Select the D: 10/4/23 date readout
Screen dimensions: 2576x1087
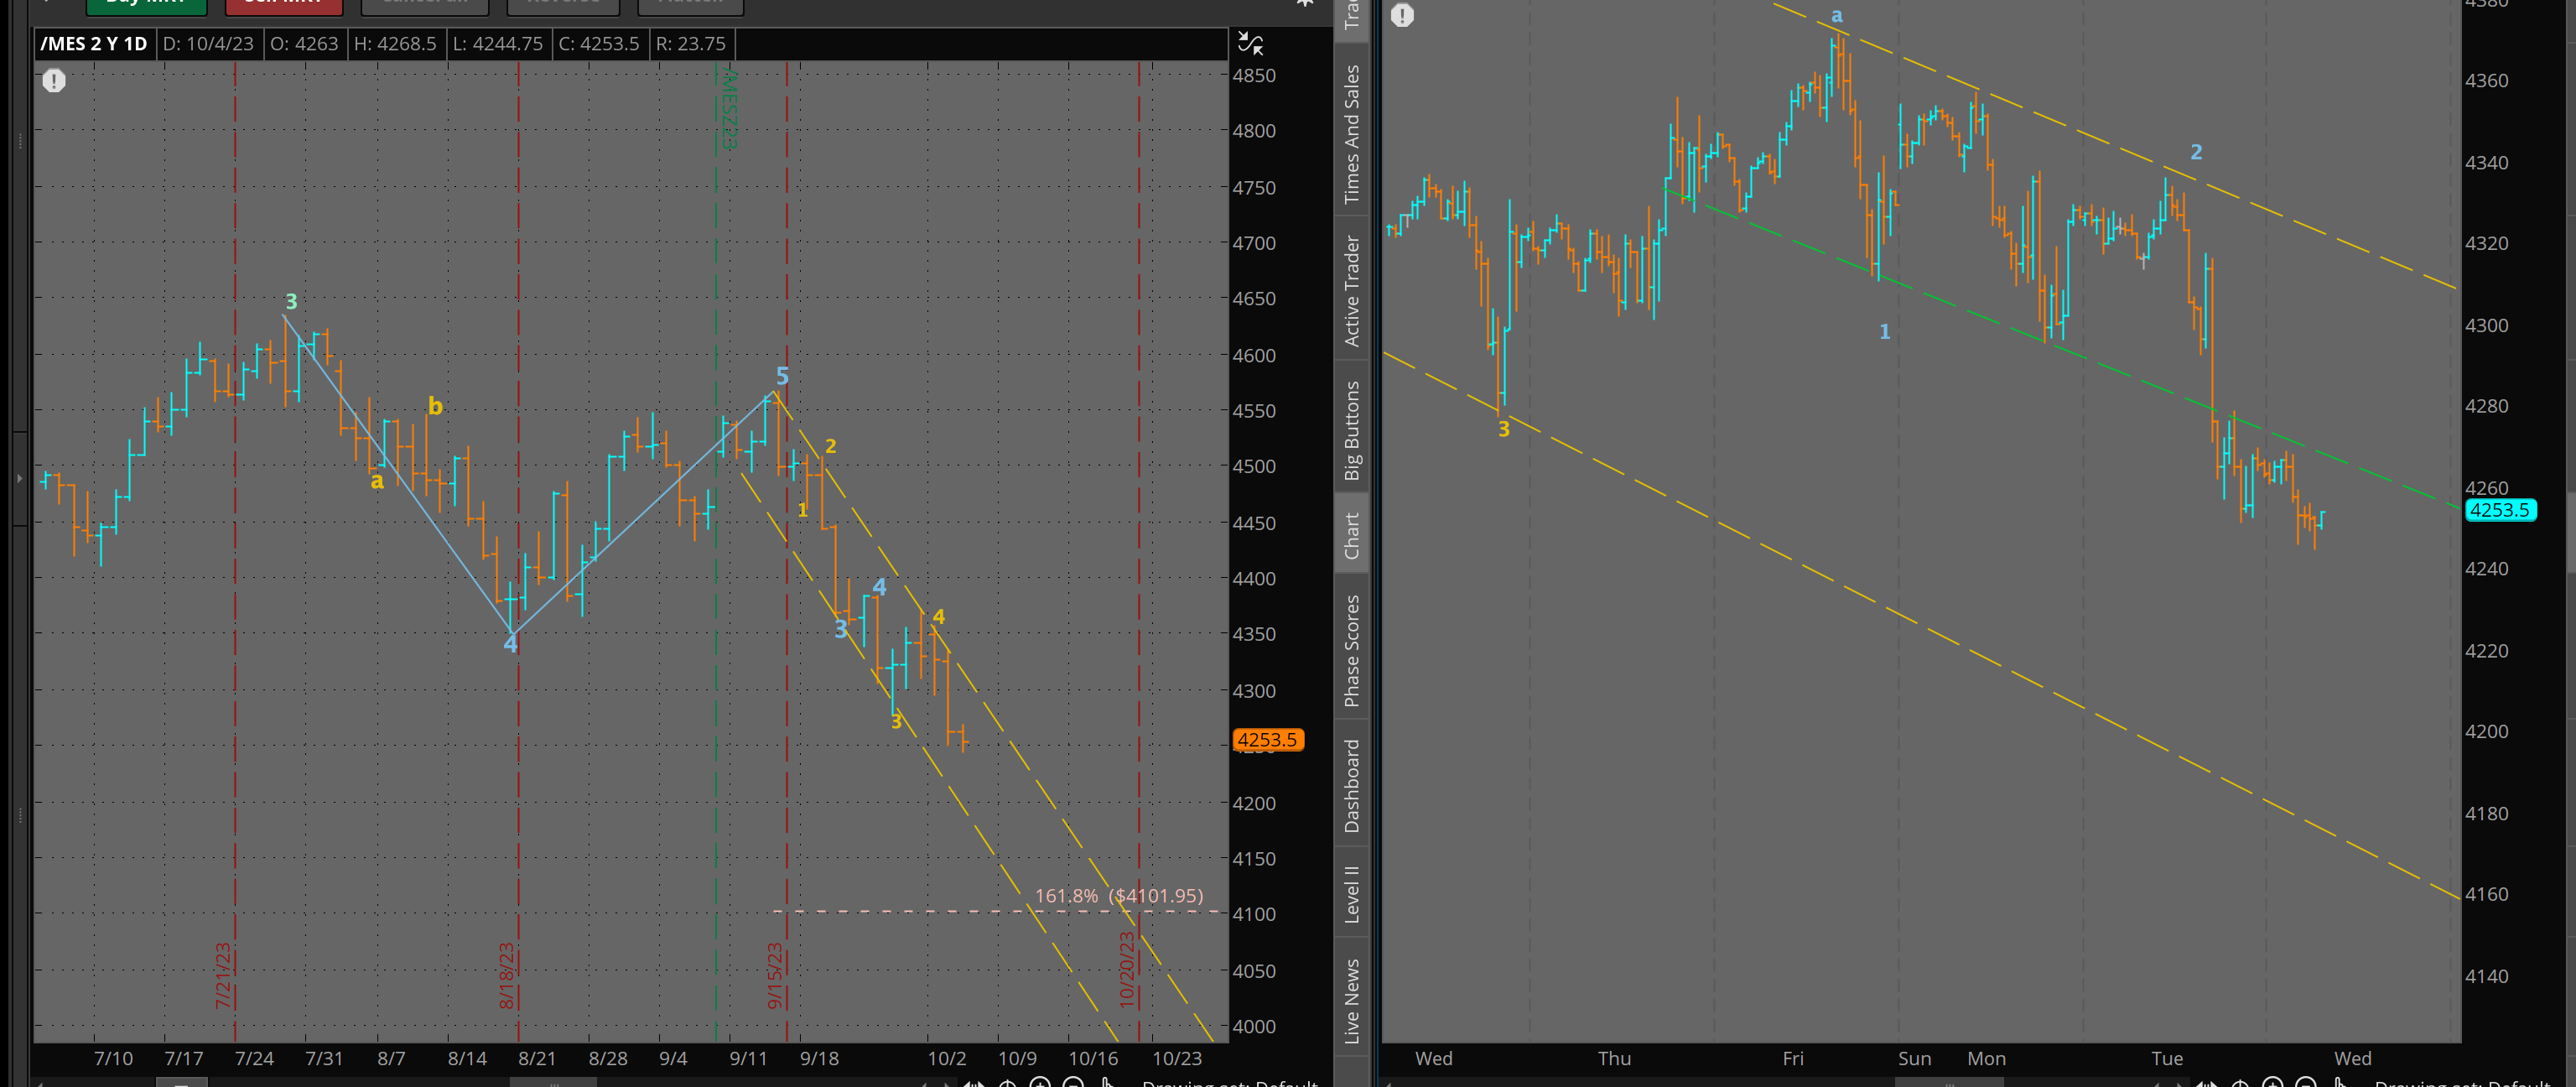click(x=208, y=44)
